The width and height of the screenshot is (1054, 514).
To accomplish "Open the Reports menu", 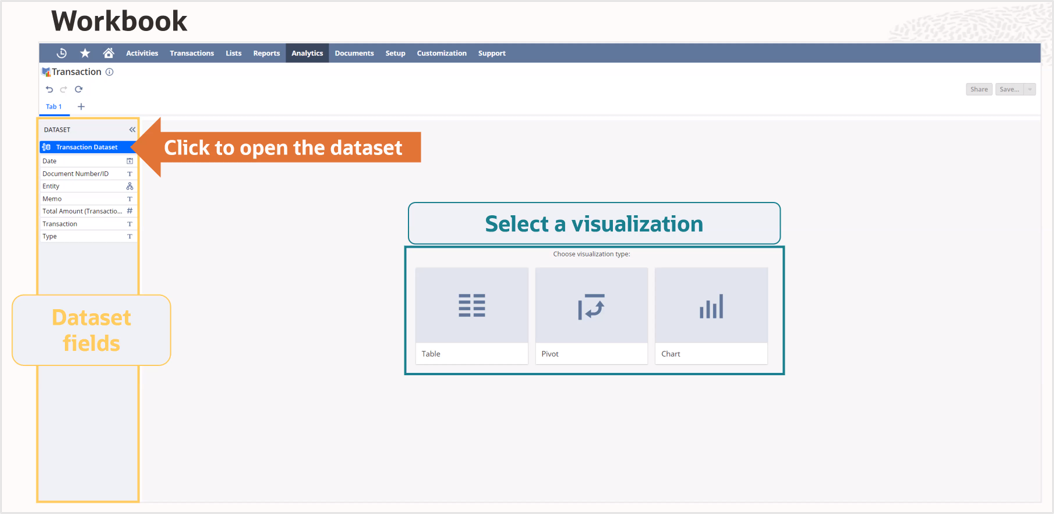I will click(266, 53).
